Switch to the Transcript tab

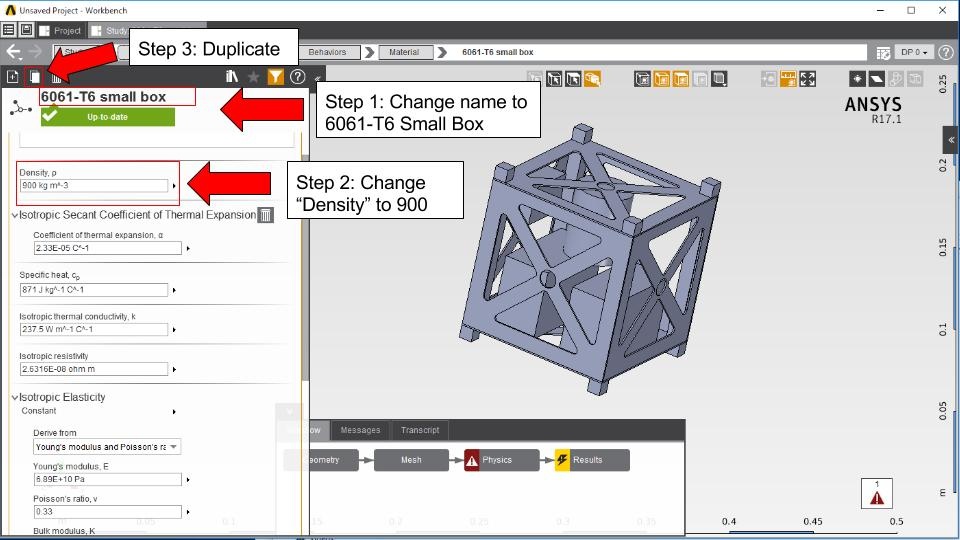[x=420, y=430]
